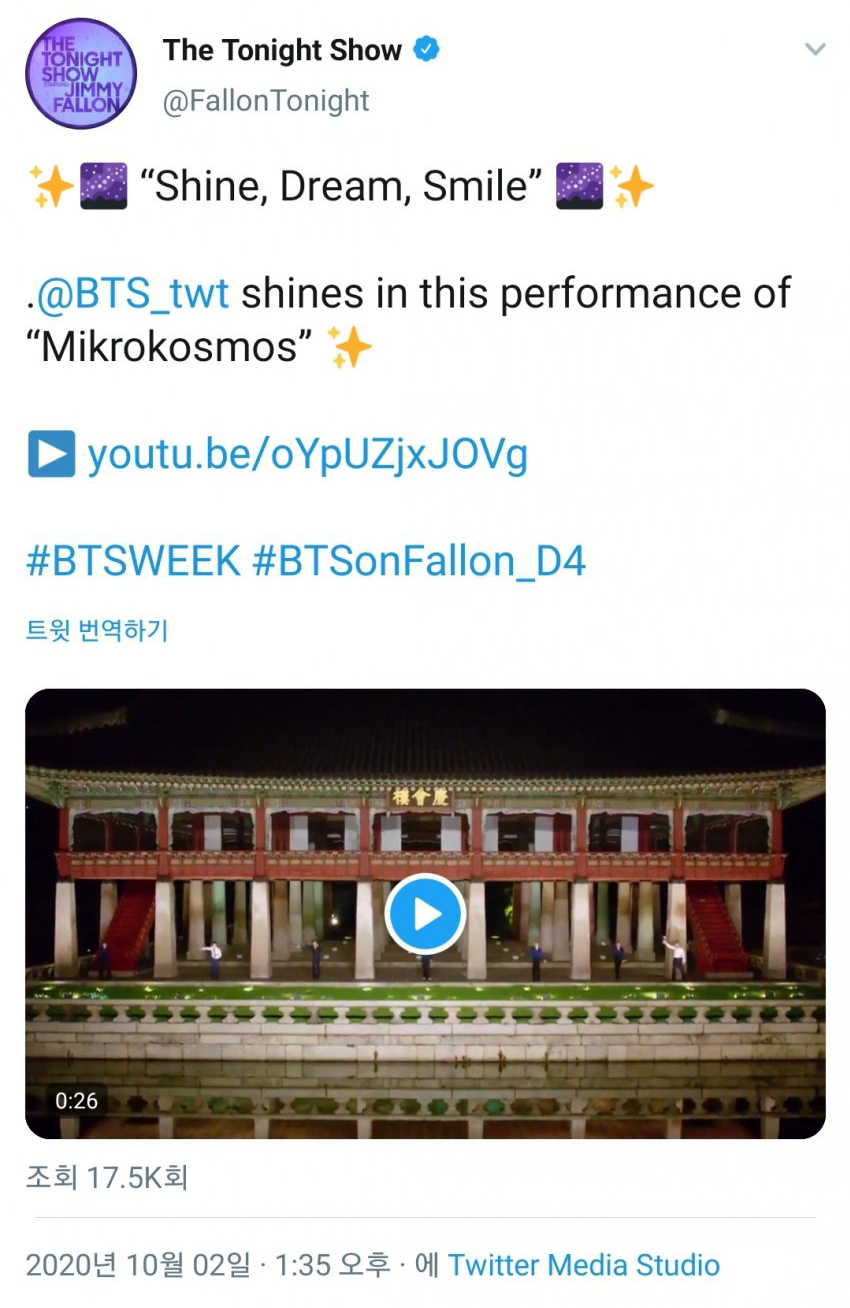Open the "The Tonight Show" display name
Image resolution: width=850 pixels, height=1308 pixels.
[x=282, y=50]
